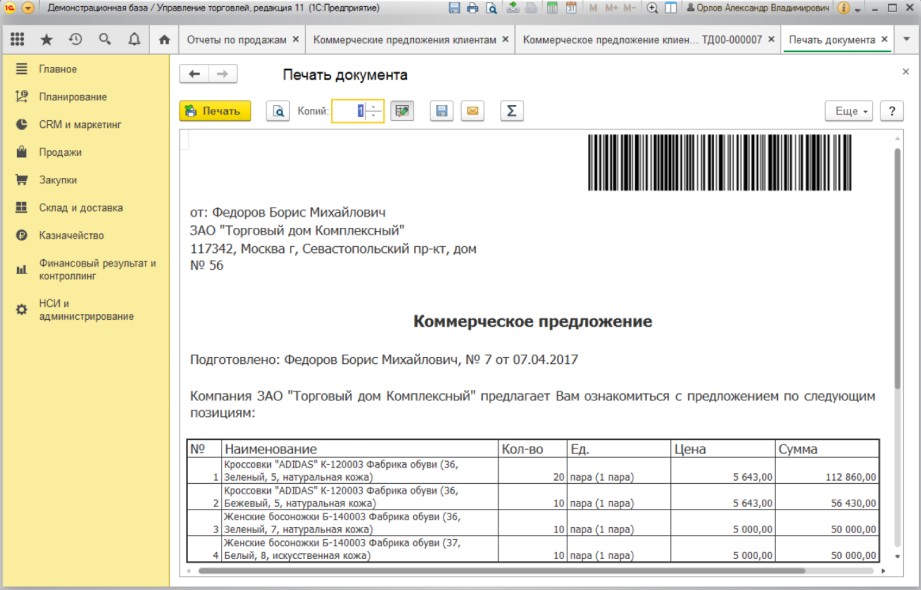Click the search magnifier icon in navigation bar
This screenshot has height=590, width=921.
click(105, 39)
